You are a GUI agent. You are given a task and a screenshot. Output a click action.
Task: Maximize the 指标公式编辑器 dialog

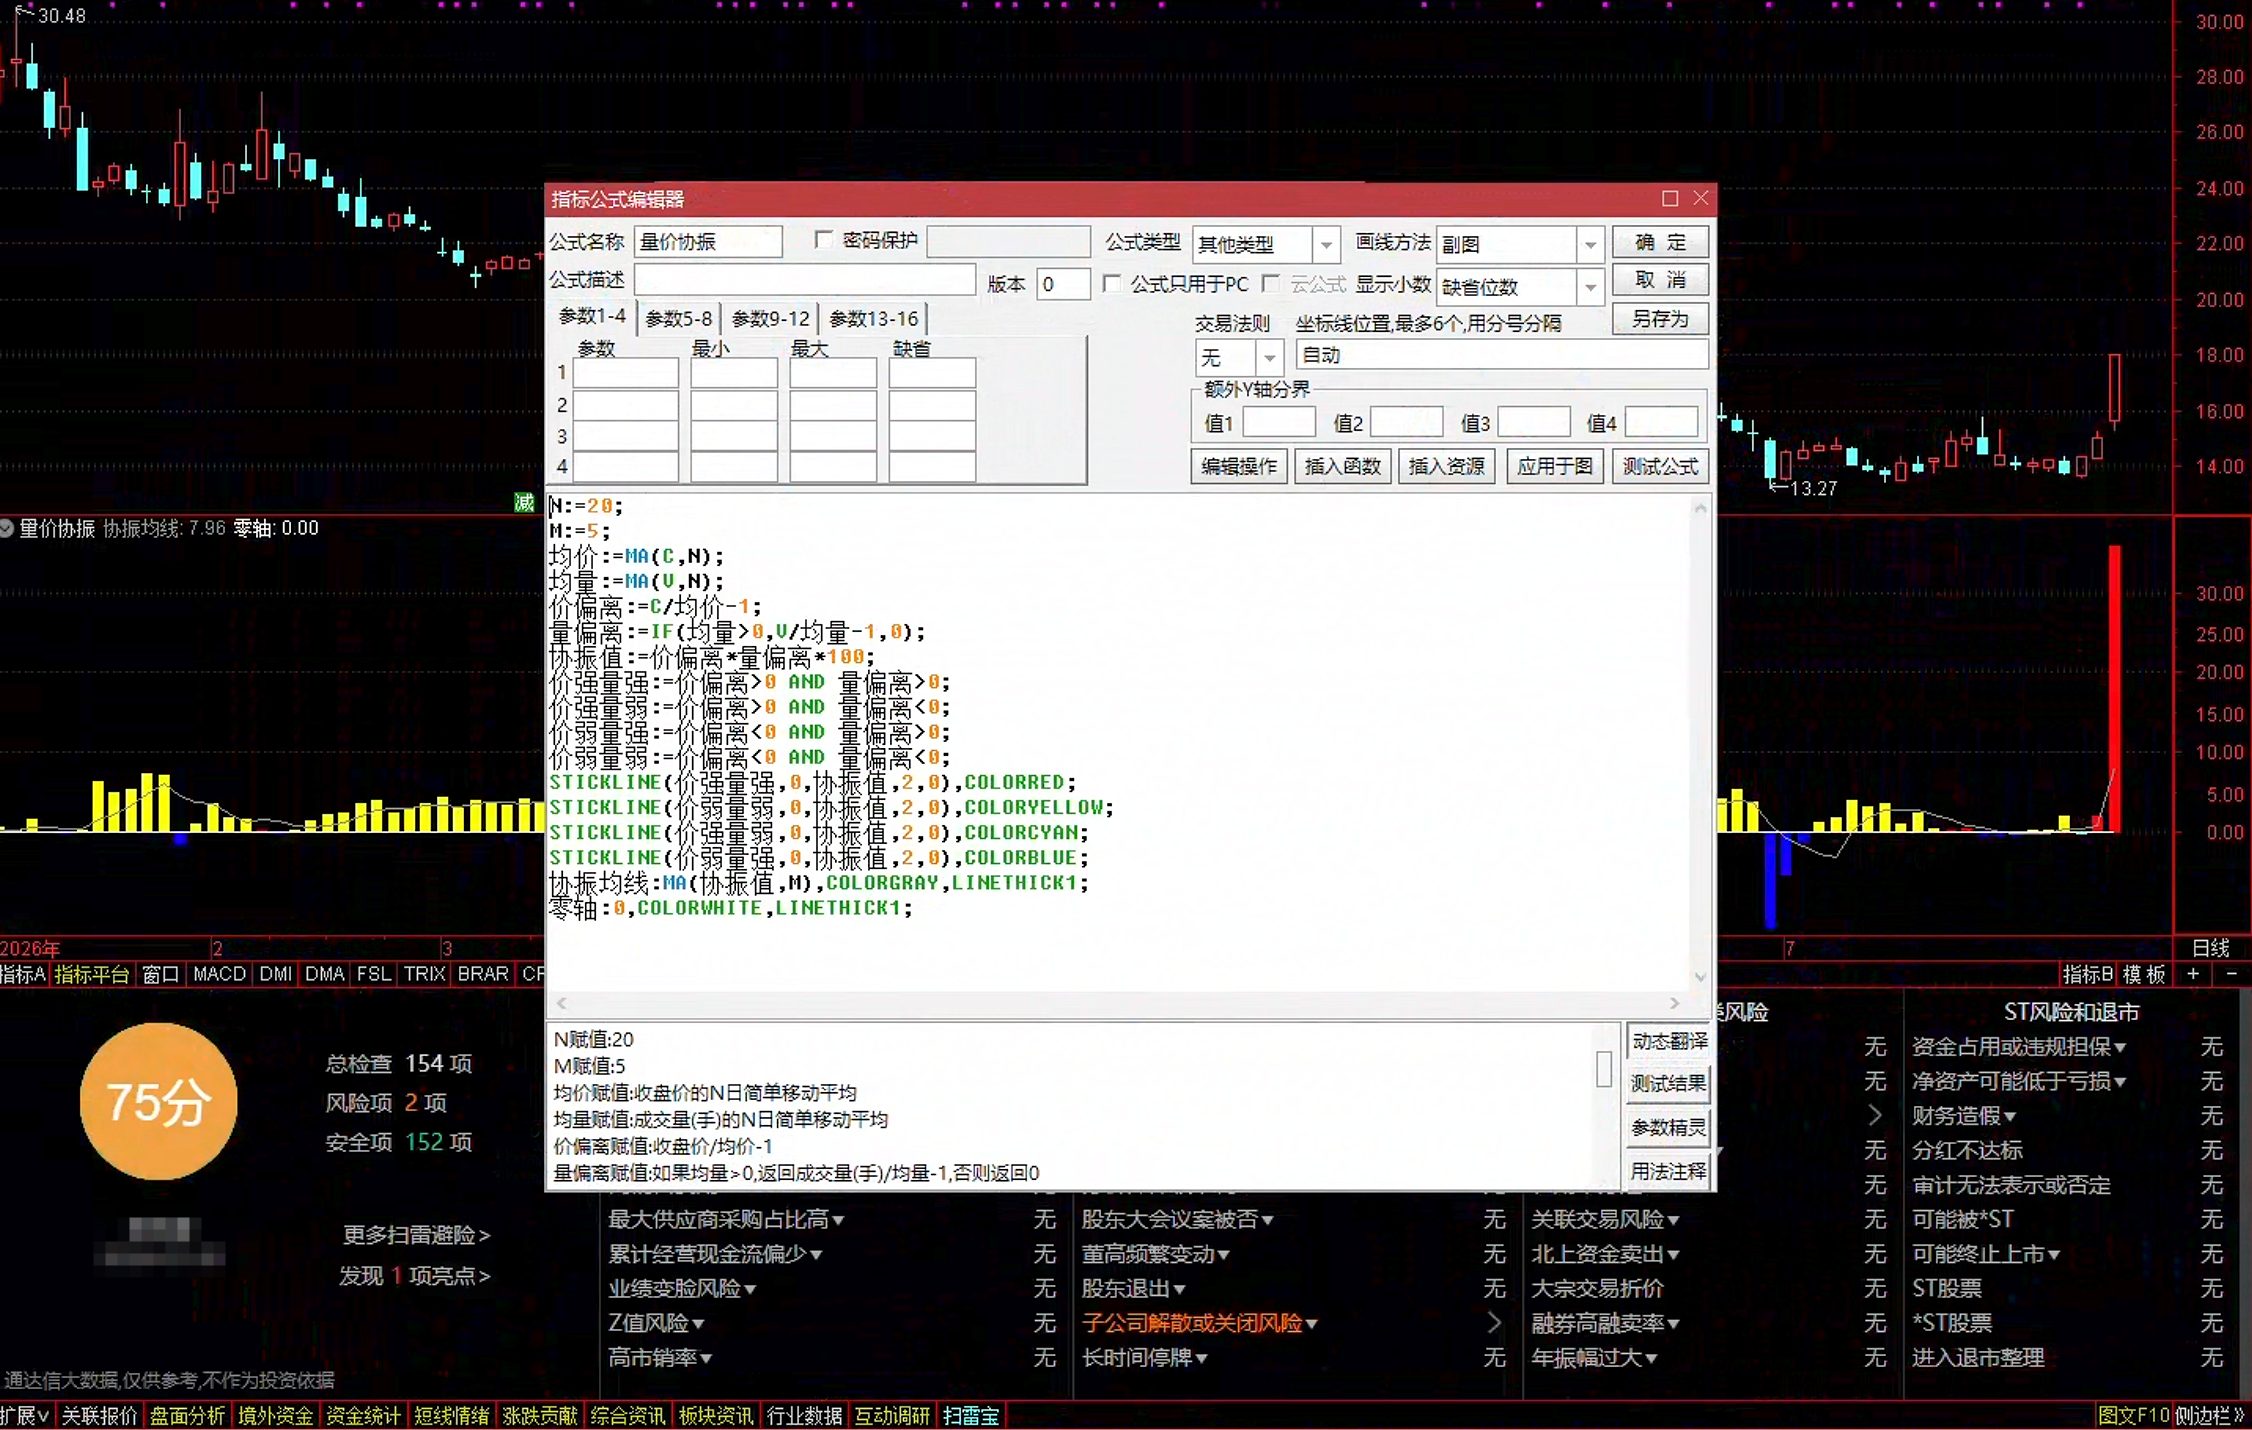(1669, 198)
